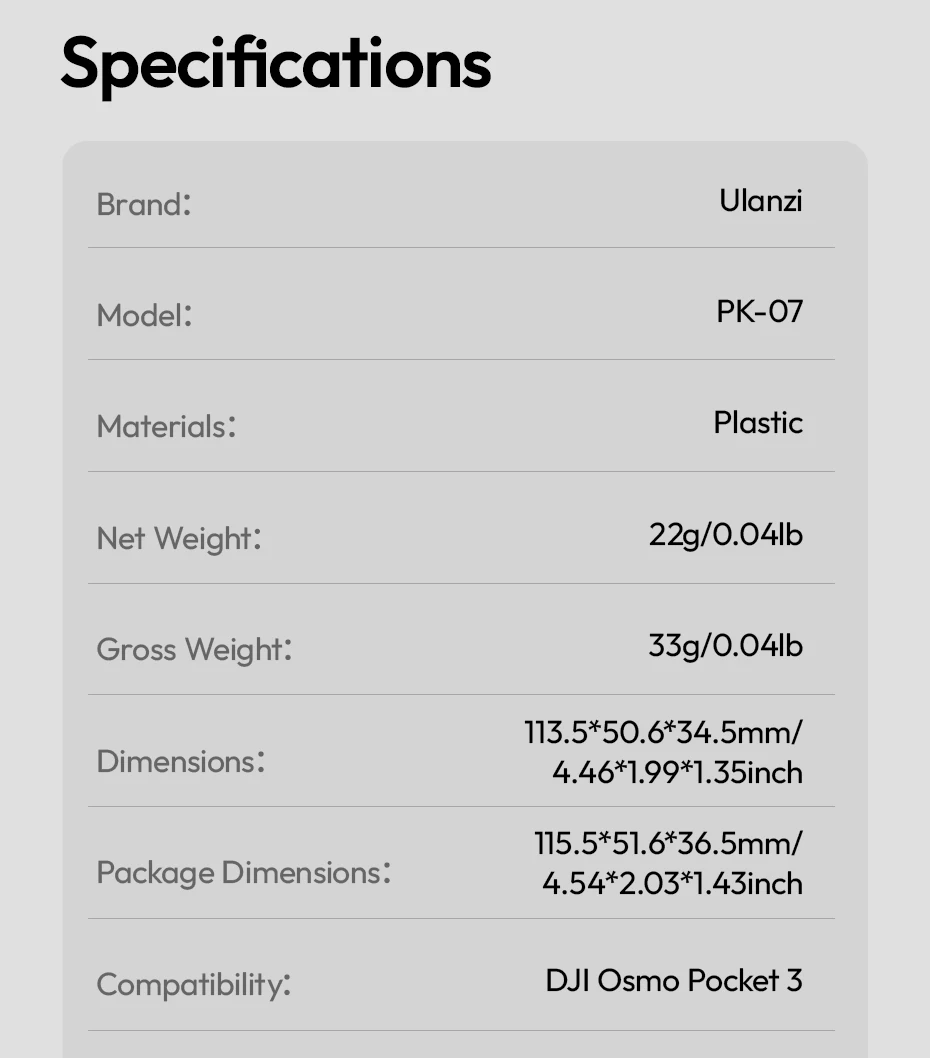Select the Package Dimensions label
The width and height of the screenshot is (930, 1058).
point(243,873)
